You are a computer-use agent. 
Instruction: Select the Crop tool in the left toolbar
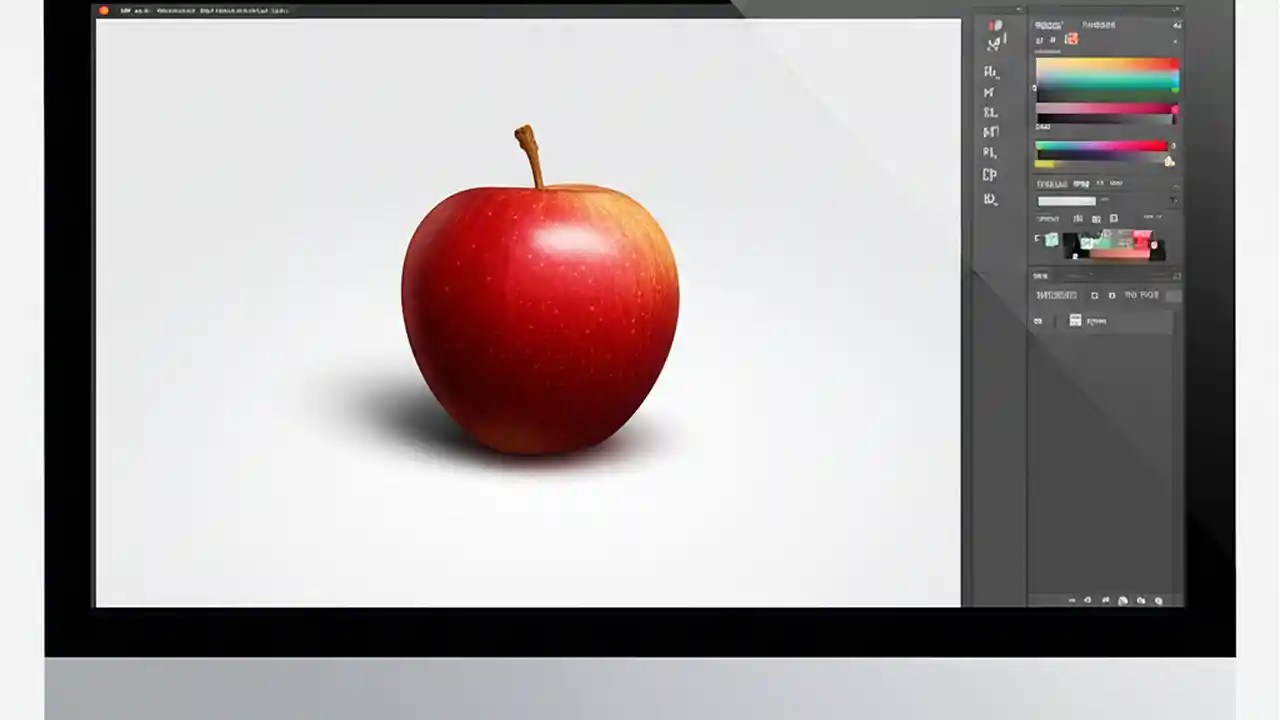click(990, 132)
